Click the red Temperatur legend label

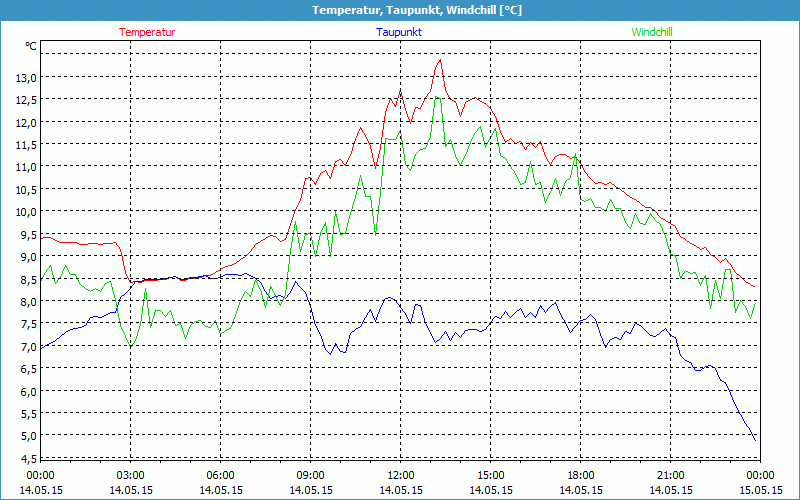147,32
